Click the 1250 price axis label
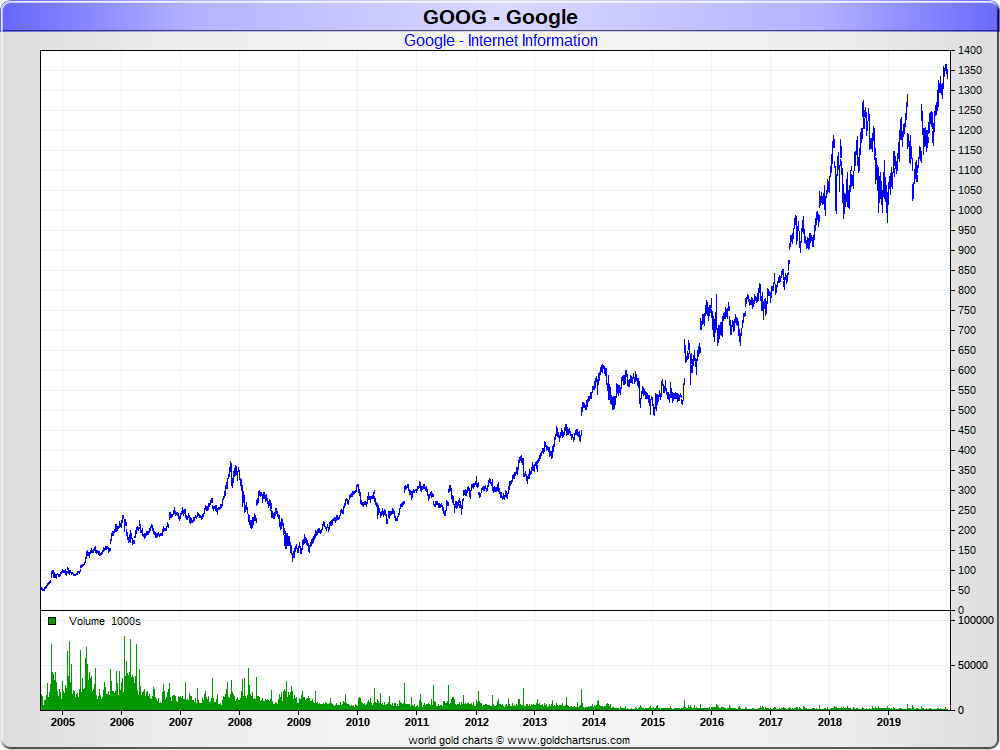This screenshot has height=750, width=1000. coord(970,110)
